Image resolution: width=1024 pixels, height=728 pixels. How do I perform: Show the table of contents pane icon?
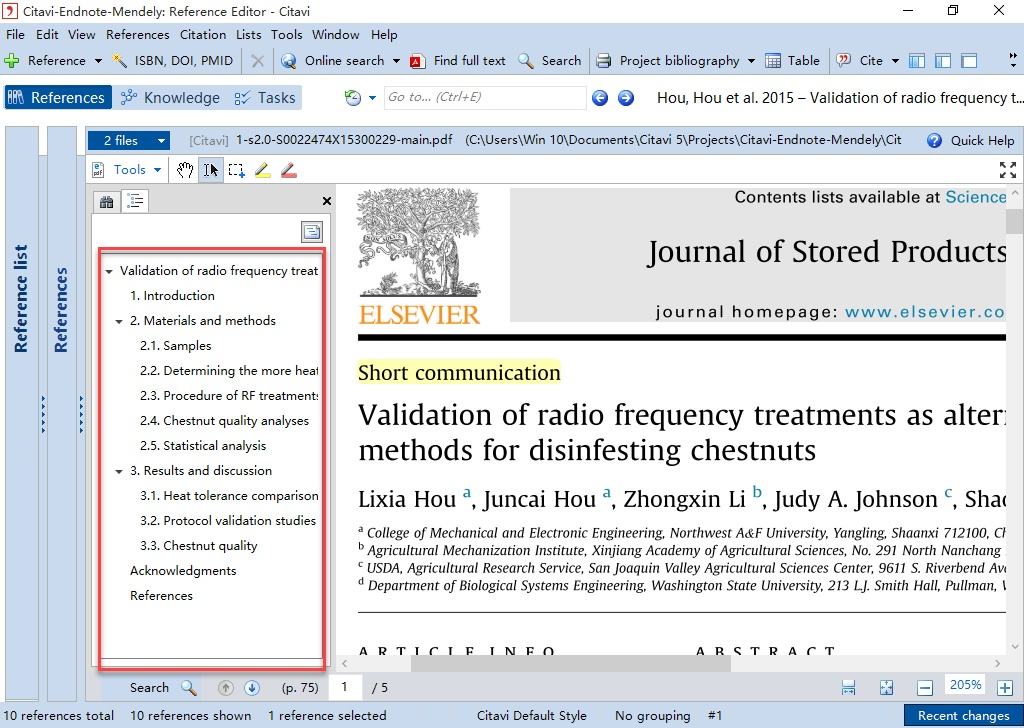136,201
